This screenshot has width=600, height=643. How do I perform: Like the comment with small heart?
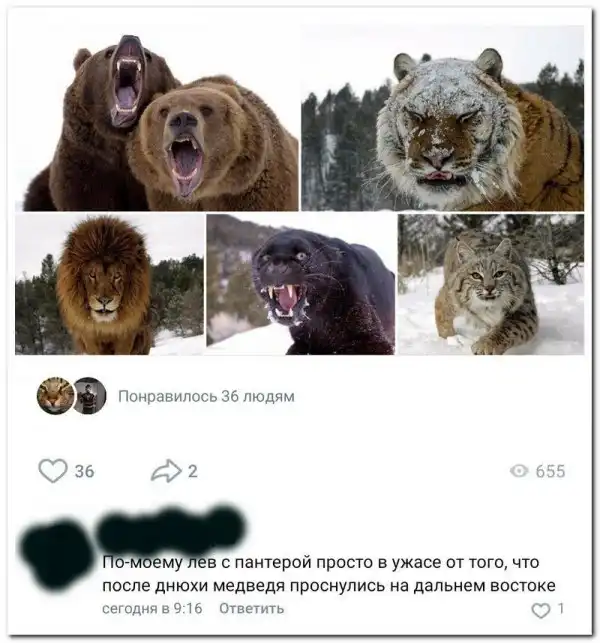[541, 610]
